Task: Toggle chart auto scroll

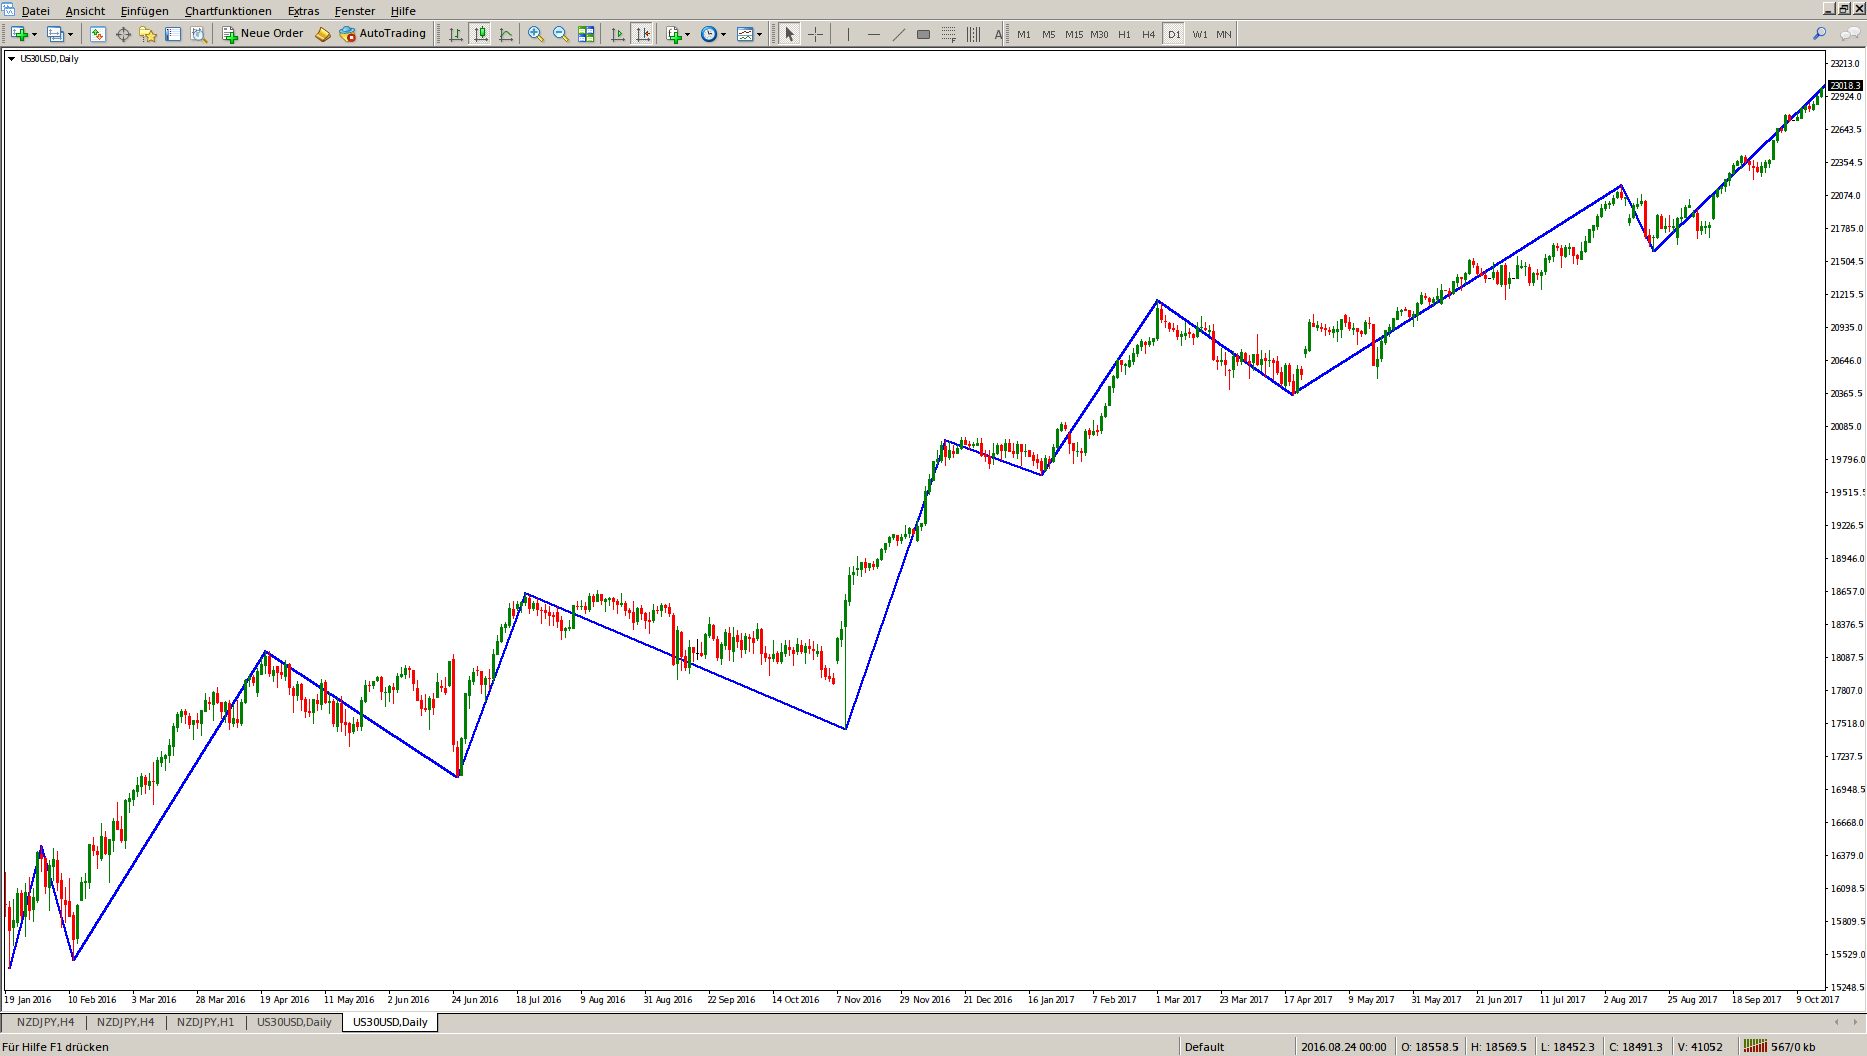Action: tap(617, 34)
